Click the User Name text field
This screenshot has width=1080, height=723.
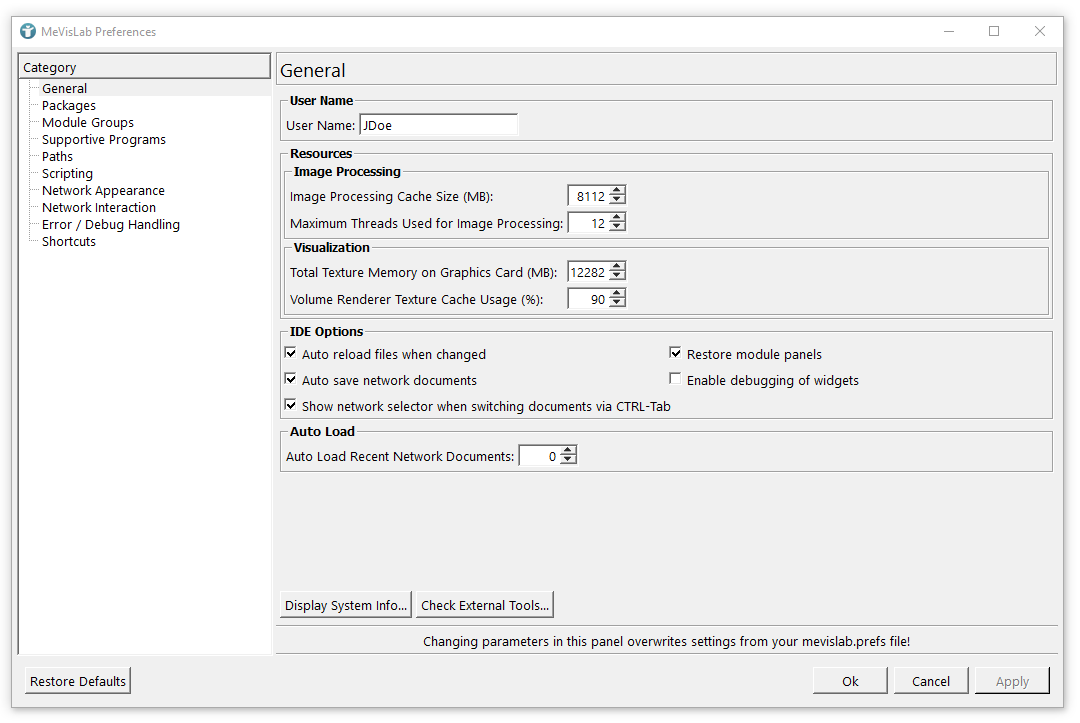pos(438,126)
